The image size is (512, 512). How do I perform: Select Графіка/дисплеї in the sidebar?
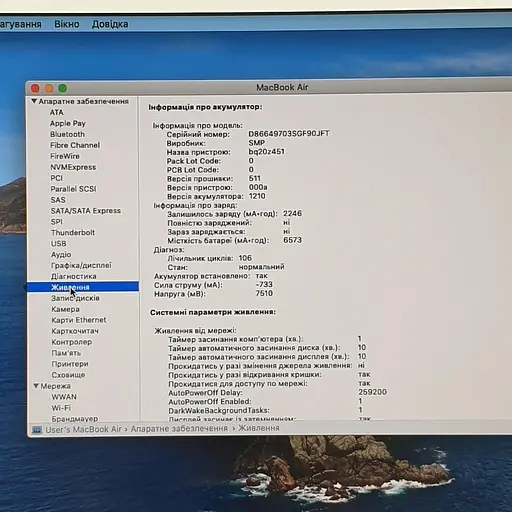coord(81,265)
